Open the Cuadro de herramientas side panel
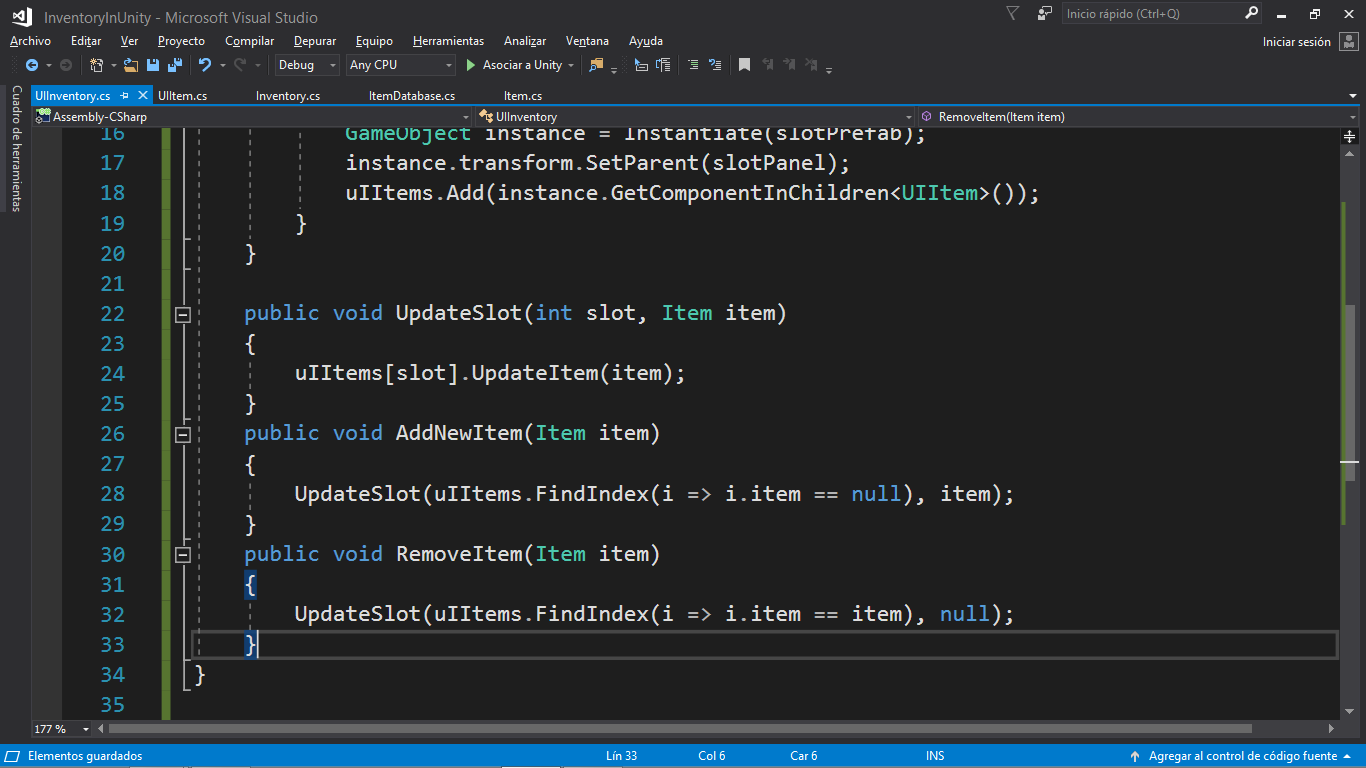The width and height of the screenshot is (1366, 768). pyautogui.click(x=16, y=149)
